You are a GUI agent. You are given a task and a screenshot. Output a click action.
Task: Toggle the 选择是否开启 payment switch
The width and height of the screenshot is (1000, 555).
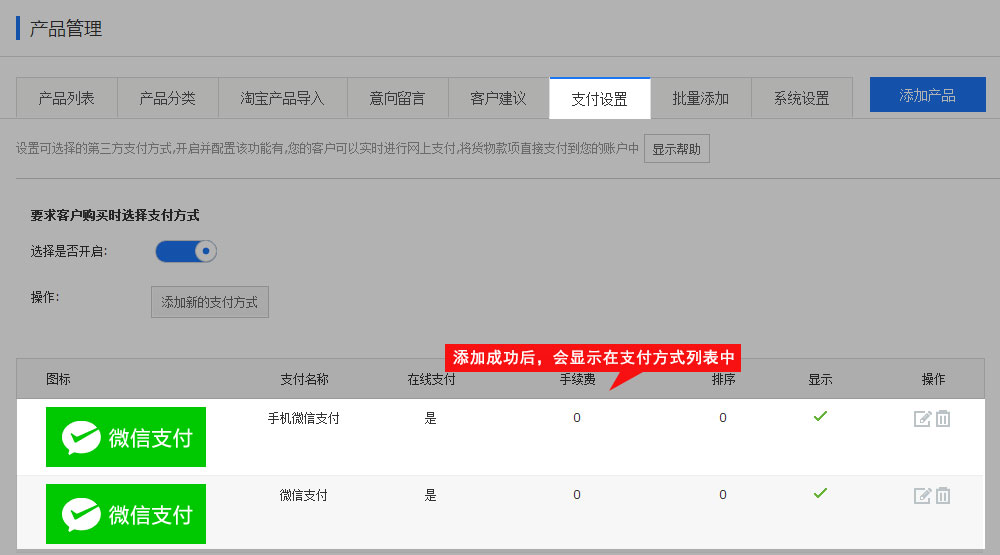[186, 252]
